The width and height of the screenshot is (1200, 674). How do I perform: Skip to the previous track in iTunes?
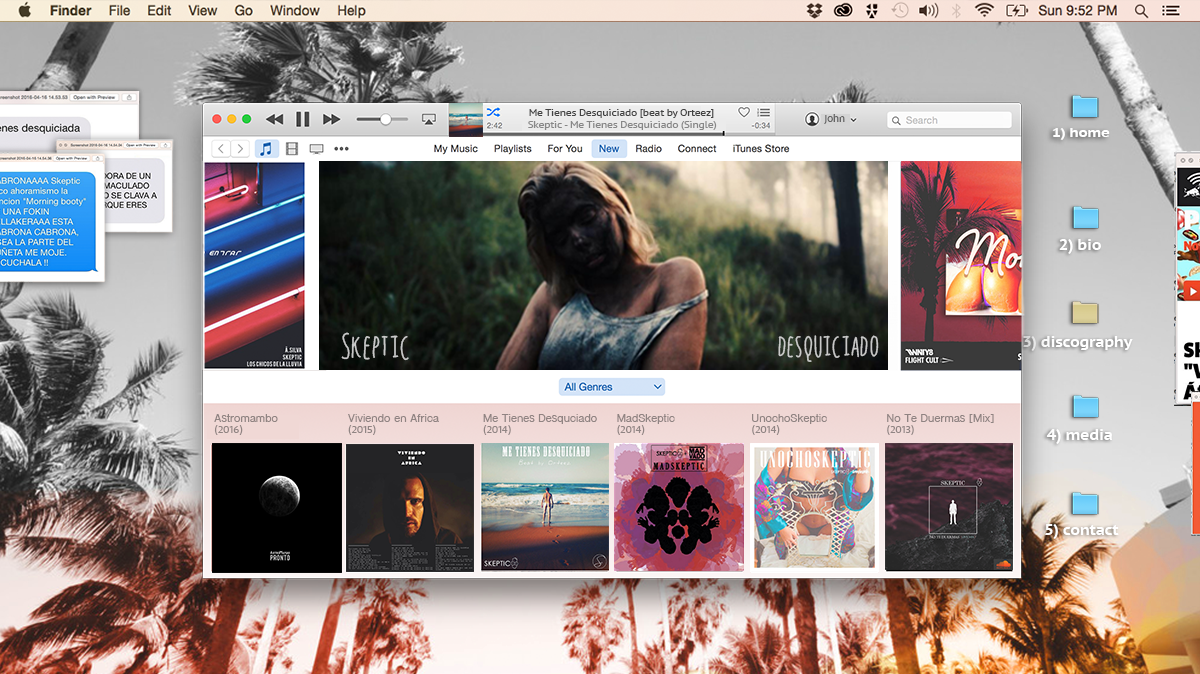274,119
